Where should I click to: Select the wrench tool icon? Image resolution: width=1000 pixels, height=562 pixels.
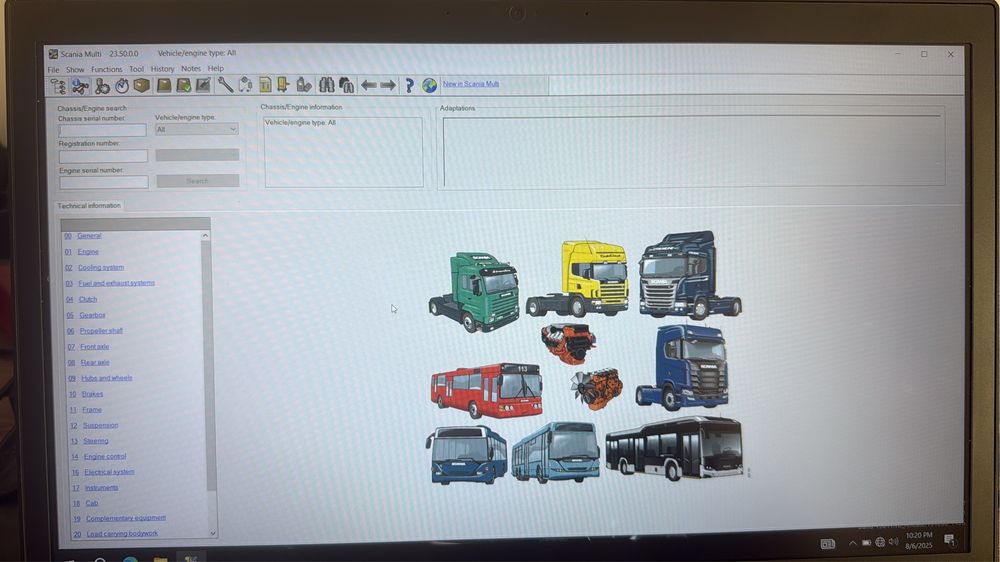(225, 85)
